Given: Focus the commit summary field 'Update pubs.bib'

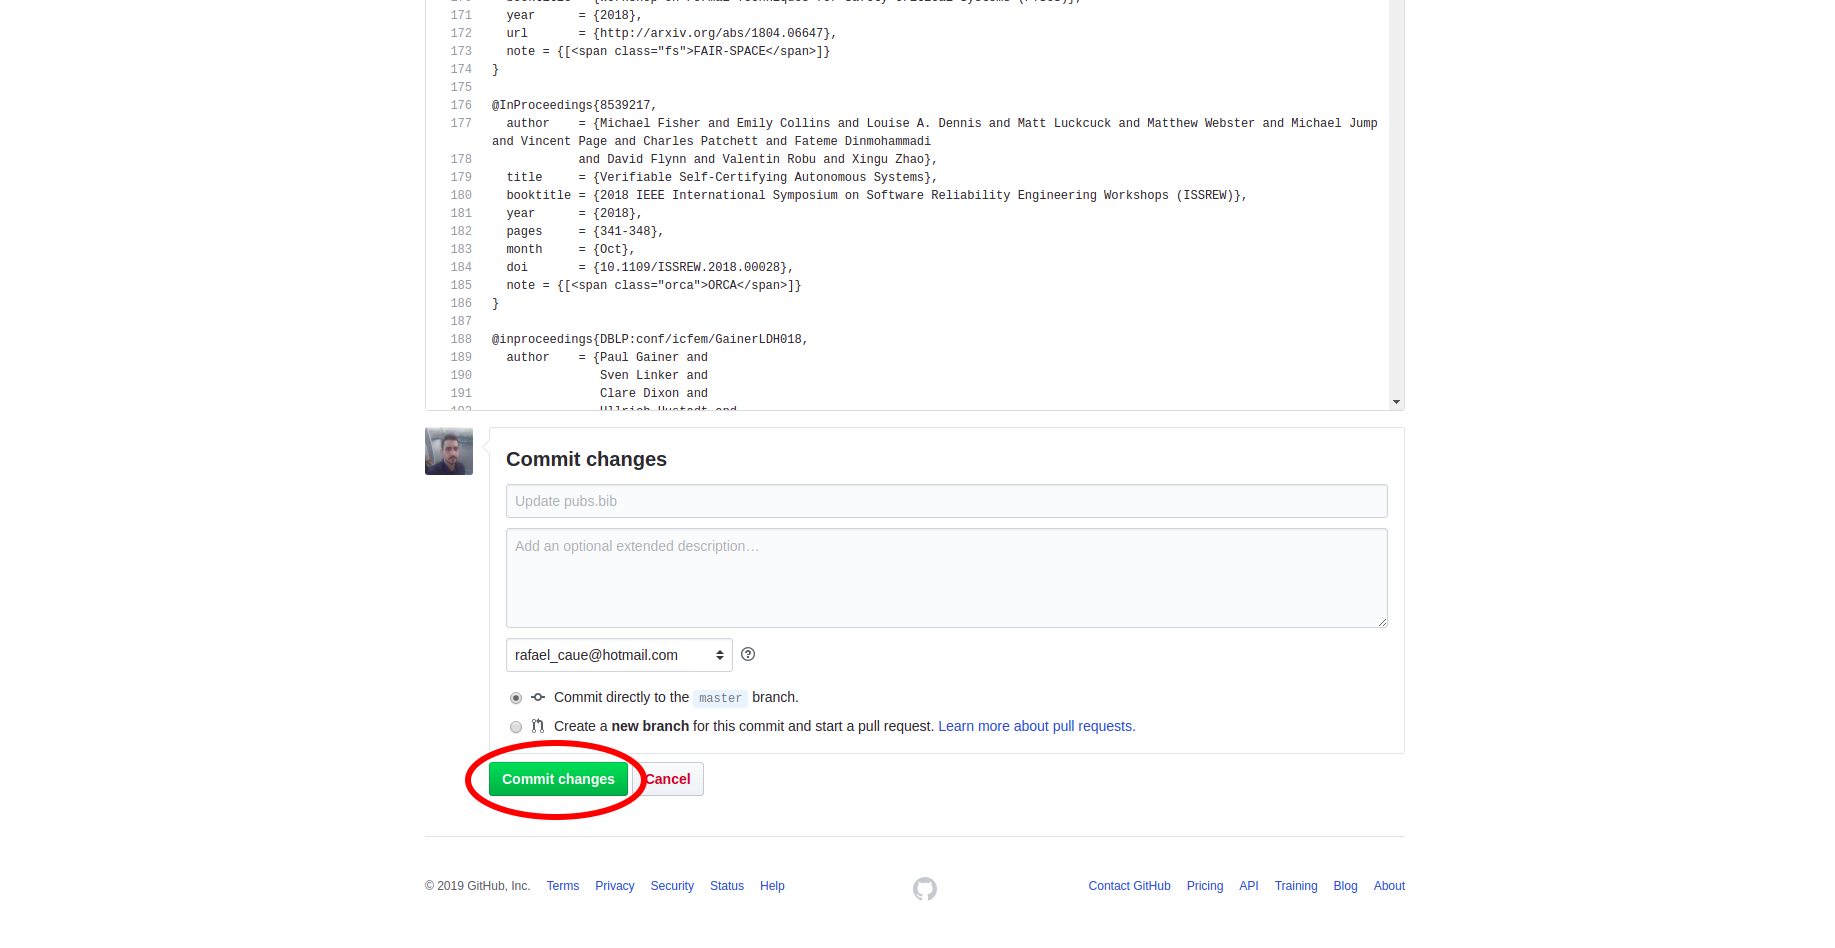Looking at the screenshot, I should pos(946,501).
